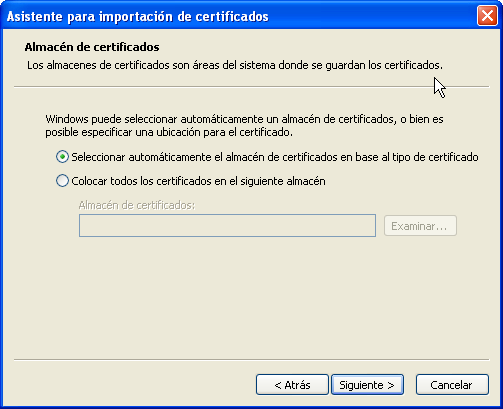The height and width of the screenshot is (409, 503).
Task: Click the greyed-out Examinar... button
Action: coord(420,226)
